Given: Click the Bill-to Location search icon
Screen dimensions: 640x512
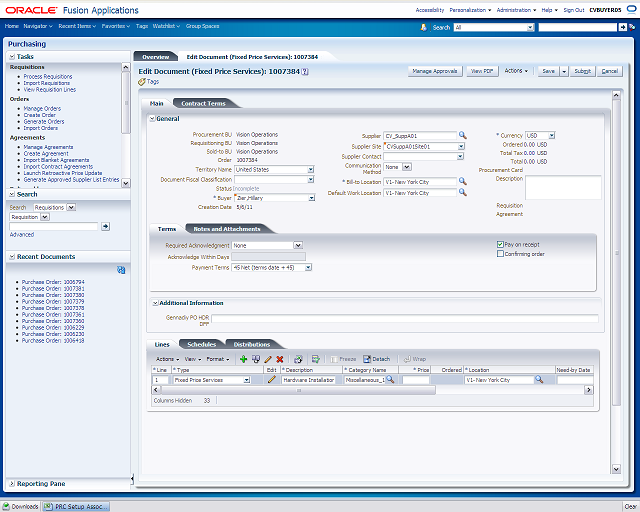Looking at the screenshot, I should pyautogui.click(x=462, y=181).
